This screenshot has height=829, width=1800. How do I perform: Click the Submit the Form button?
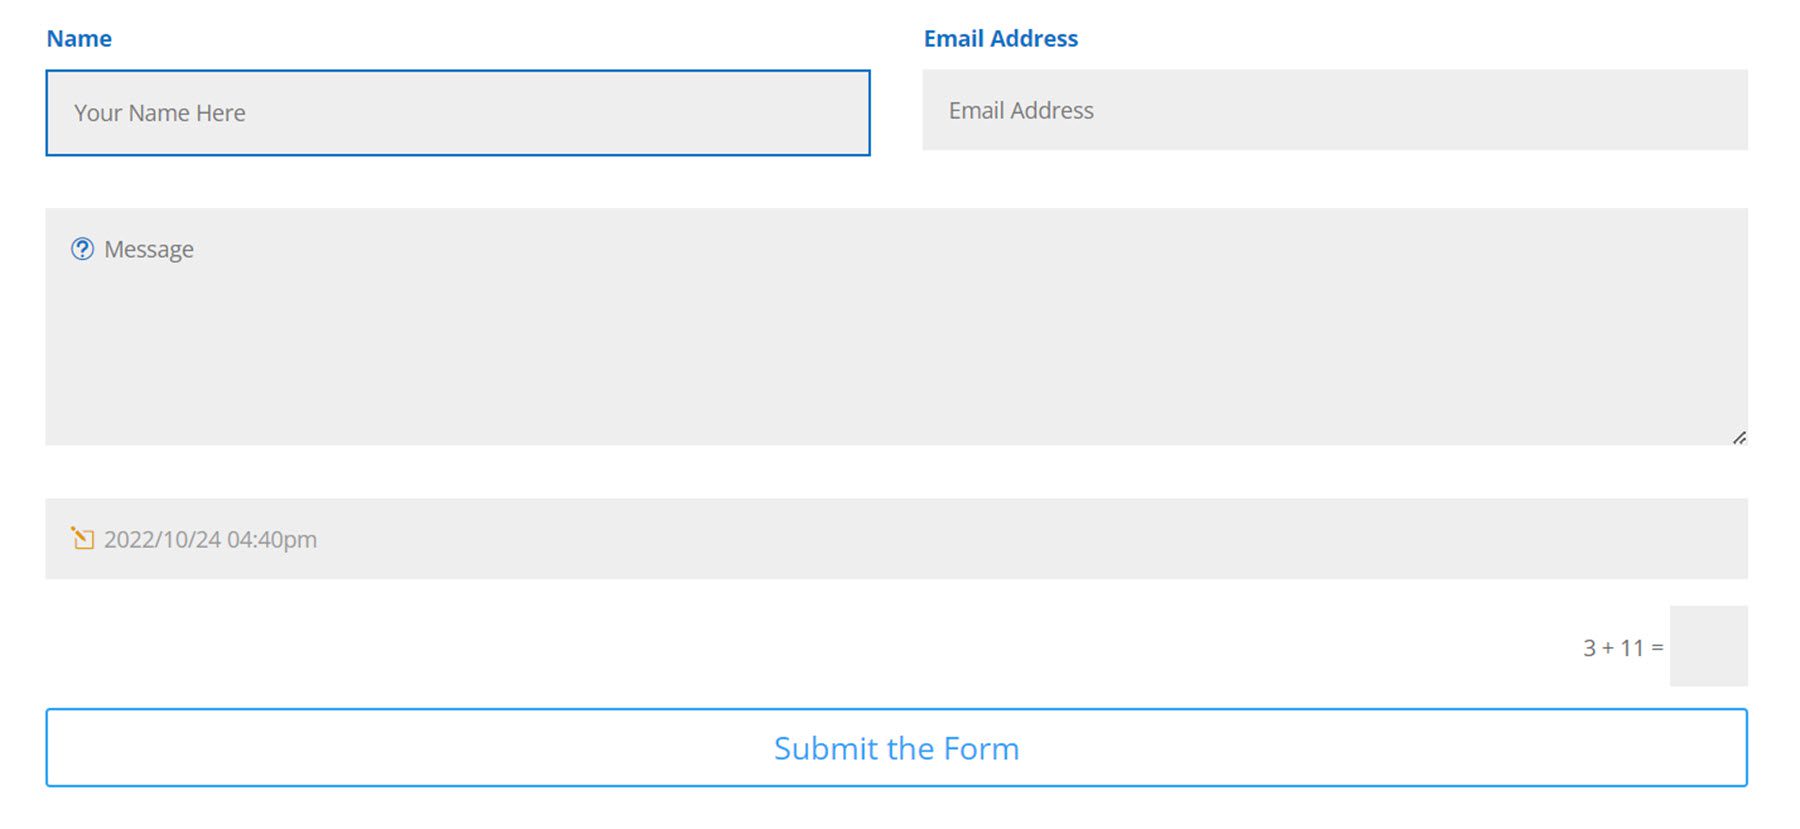[x=896, y=747]
